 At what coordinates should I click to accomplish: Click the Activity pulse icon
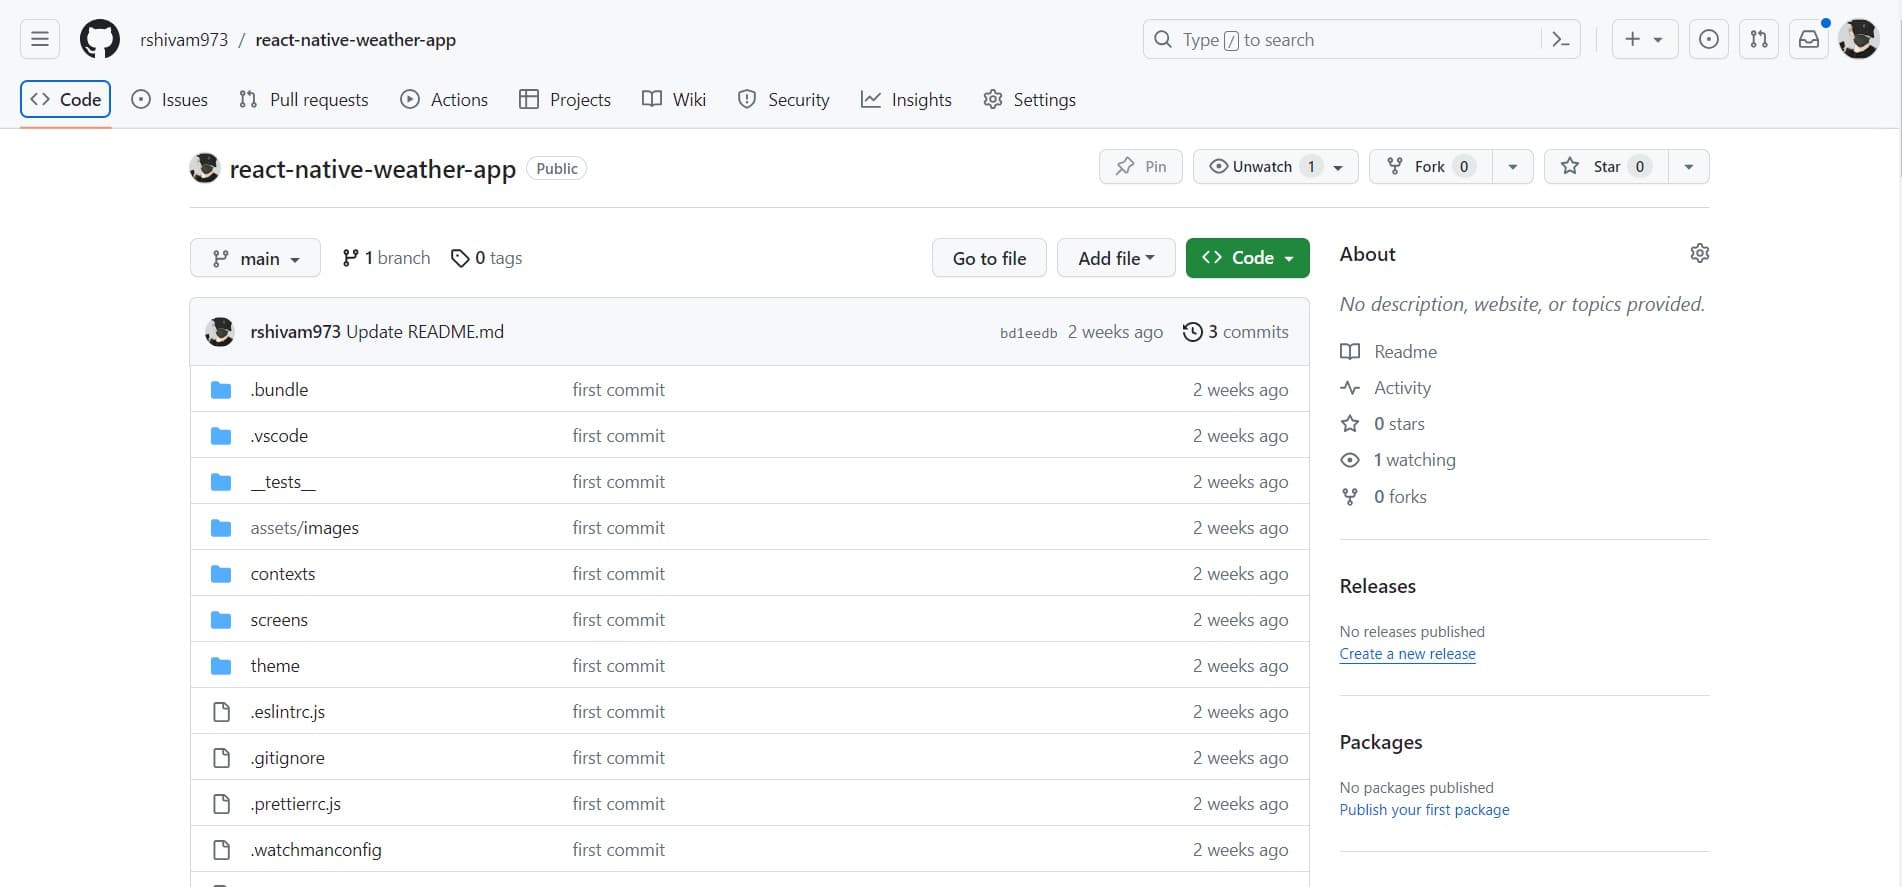coord(1350,388)
